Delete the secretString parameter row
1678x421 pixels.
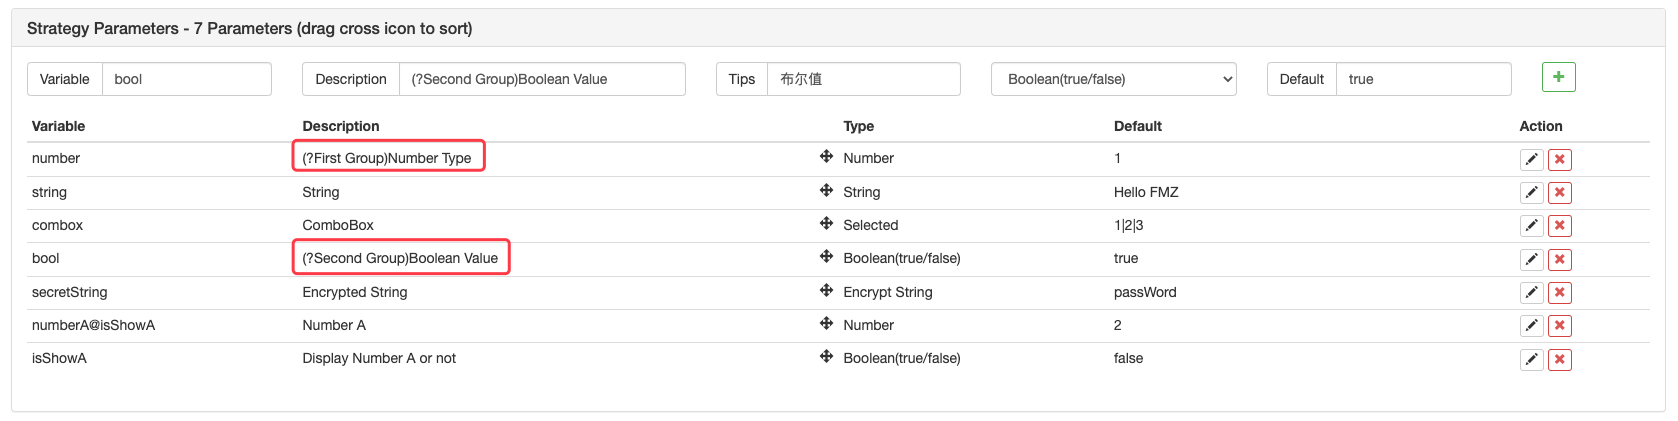pyautogui.click(x=1559, y=293)
